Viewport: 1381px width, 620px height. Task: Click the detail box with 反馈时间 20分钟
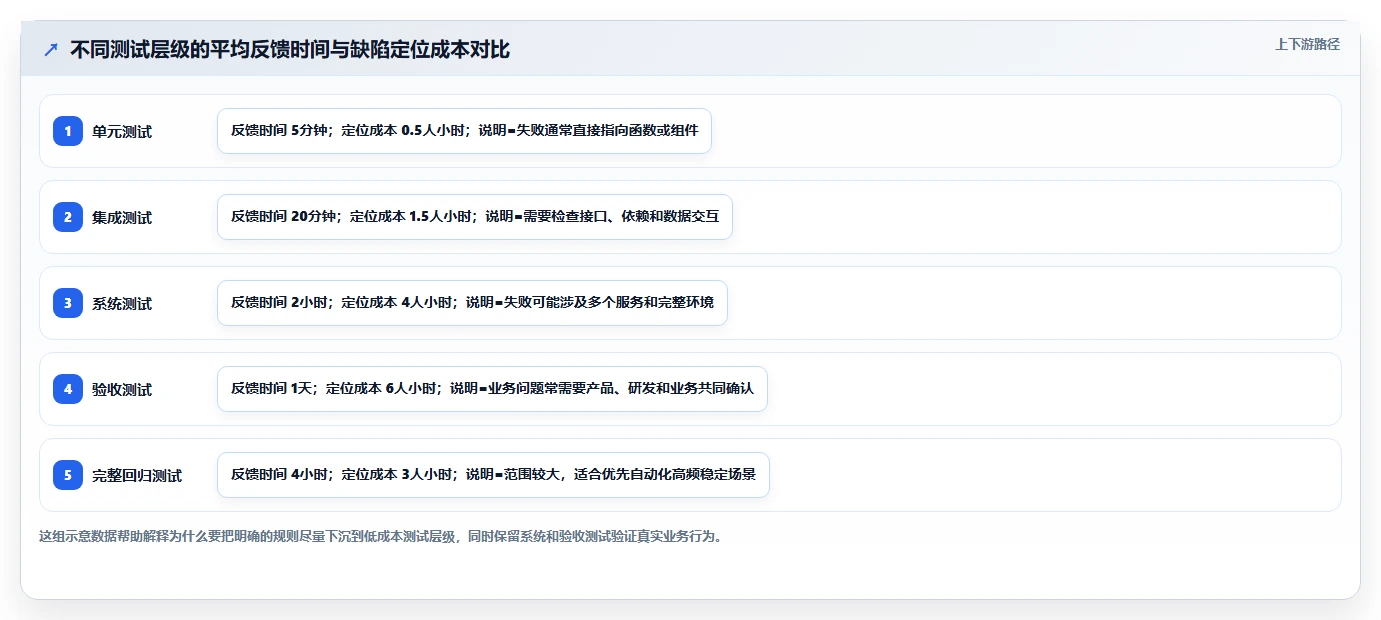point(475,217)
